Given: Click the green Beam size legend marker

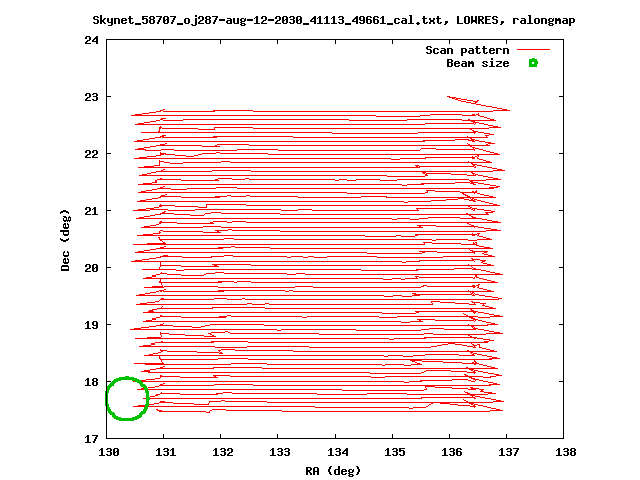Looking at the screenshot, I should 533,63.
